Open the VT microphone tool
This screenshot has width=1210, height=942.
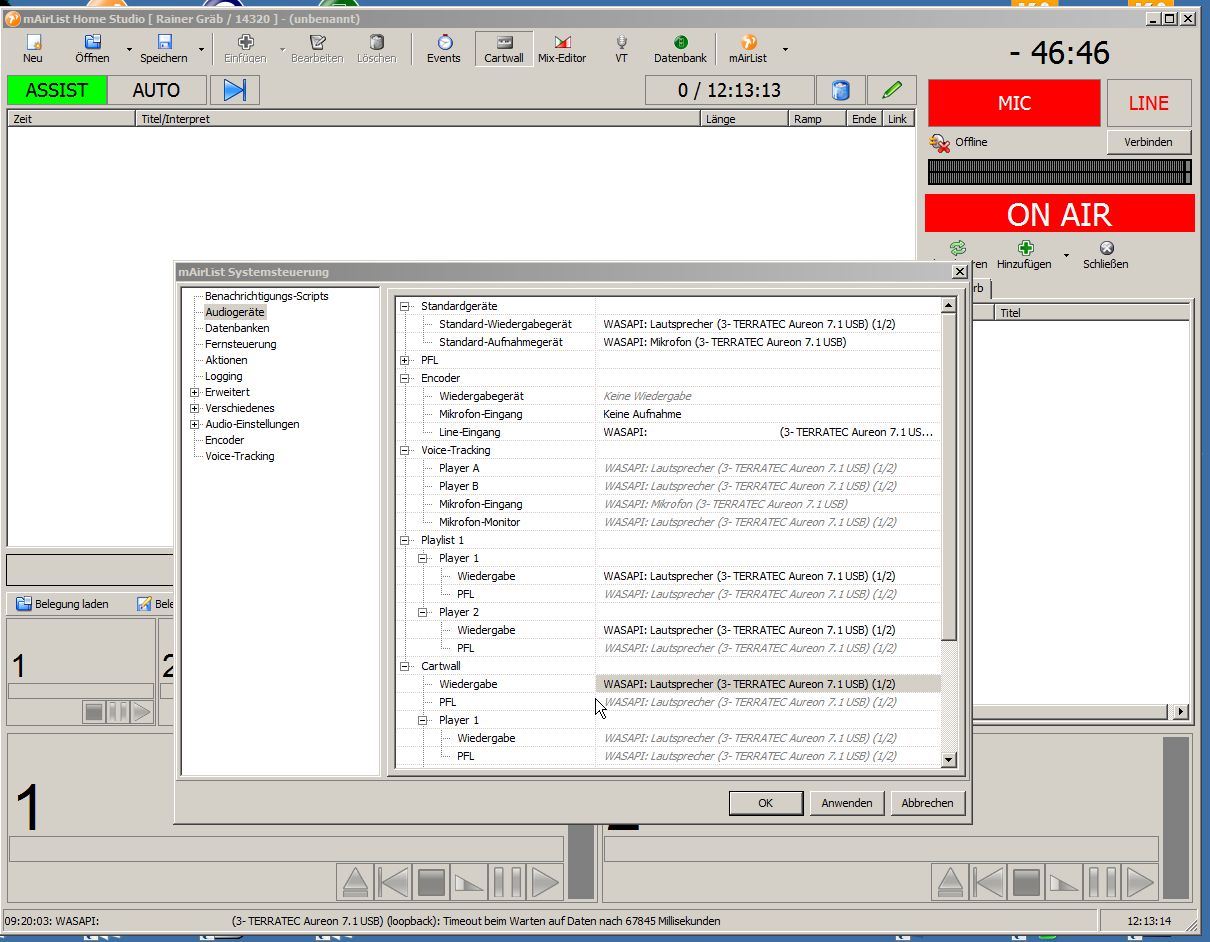pyautogui.click(x=621, y=48)
